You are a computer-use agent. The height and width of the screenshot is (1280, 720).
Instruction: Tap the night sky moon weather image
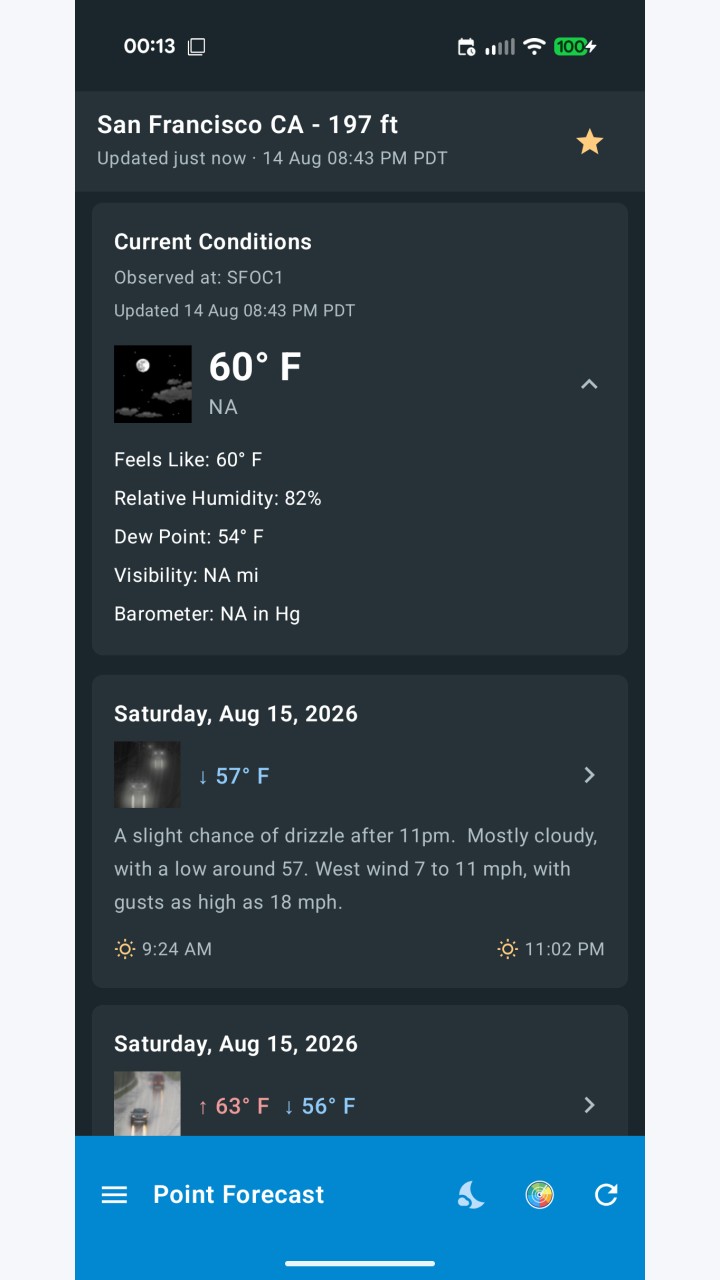pyautogui.click(x=153, y=384)
